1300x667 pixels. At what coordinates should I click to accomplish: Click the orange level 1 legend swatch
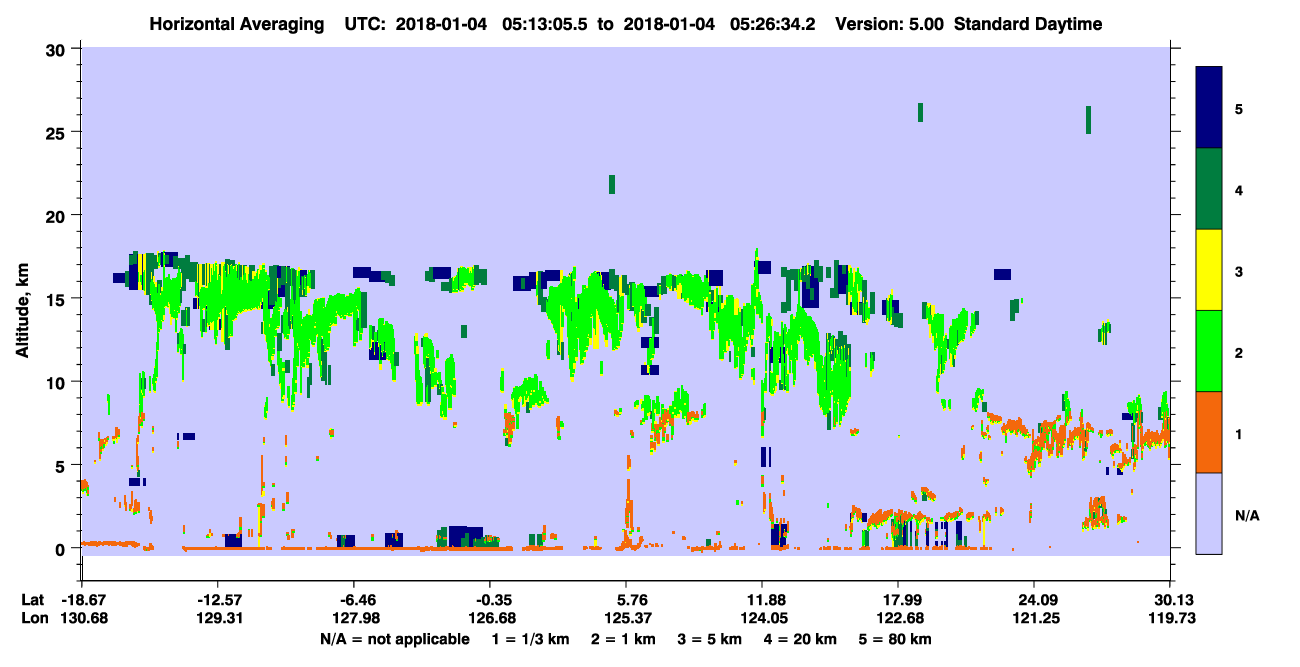tap(1209, 432)
